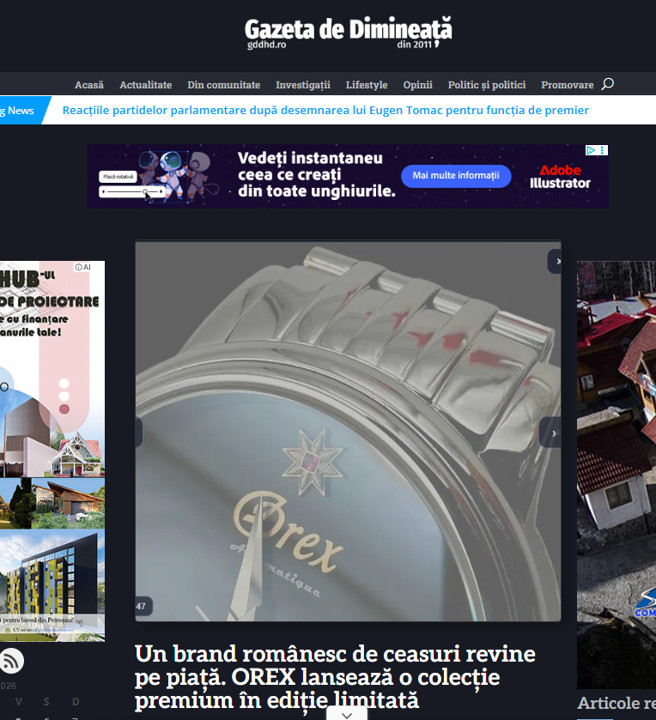Open Din comunitate section
656x720 pixels.
point(224,85)
